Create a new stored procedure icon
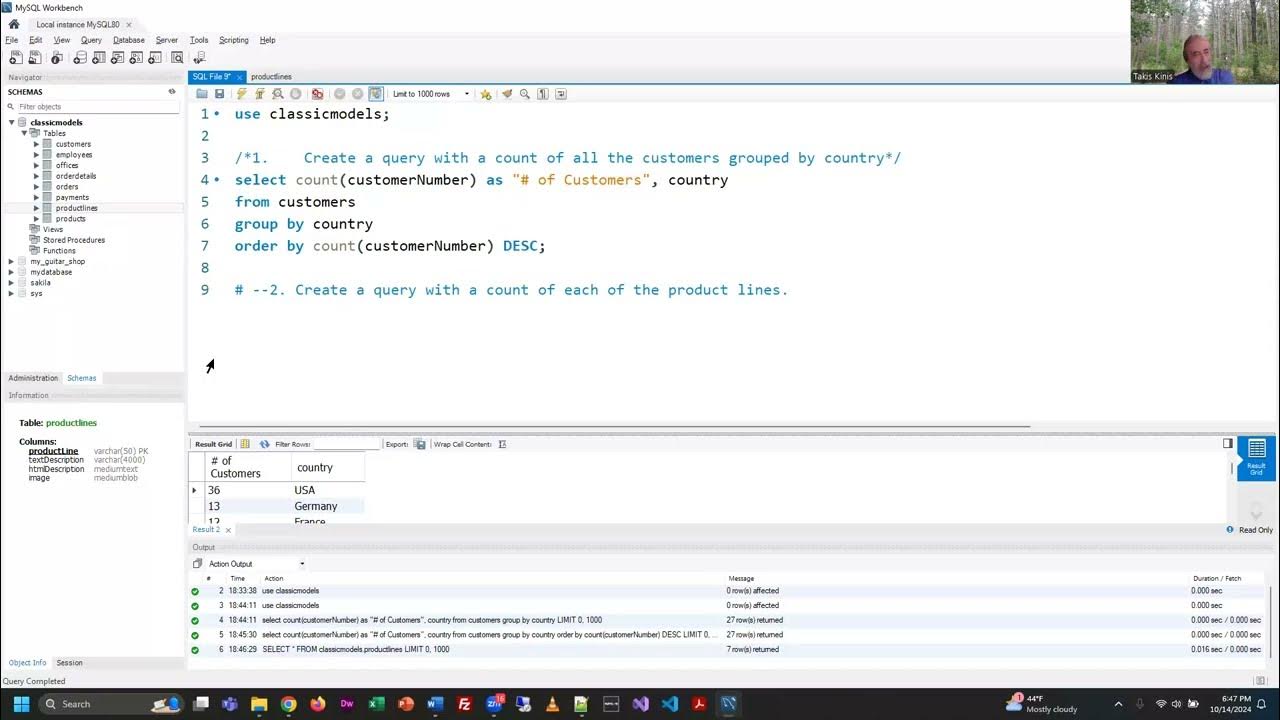 [x=137, y=58]
